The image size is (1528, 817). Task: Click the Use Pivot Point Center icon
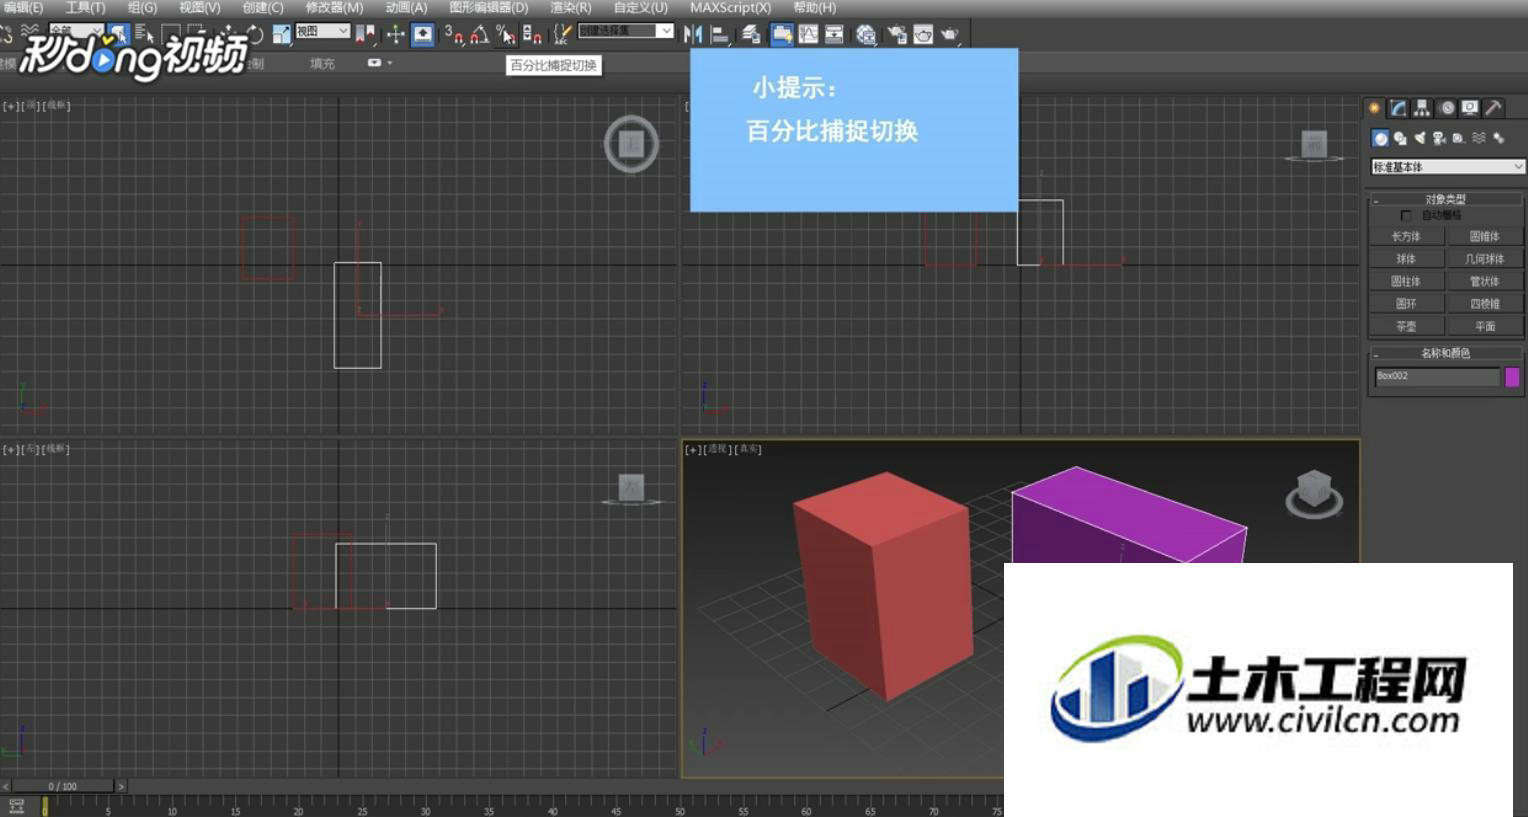tap(366, 34)
